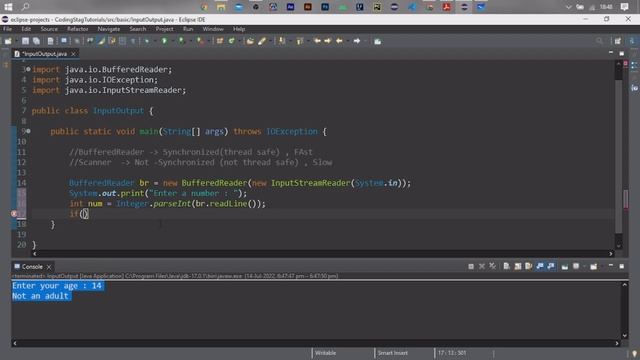Screen dimensions: 640x360
Task: Click the Pin Console icon
Action: 565,266
